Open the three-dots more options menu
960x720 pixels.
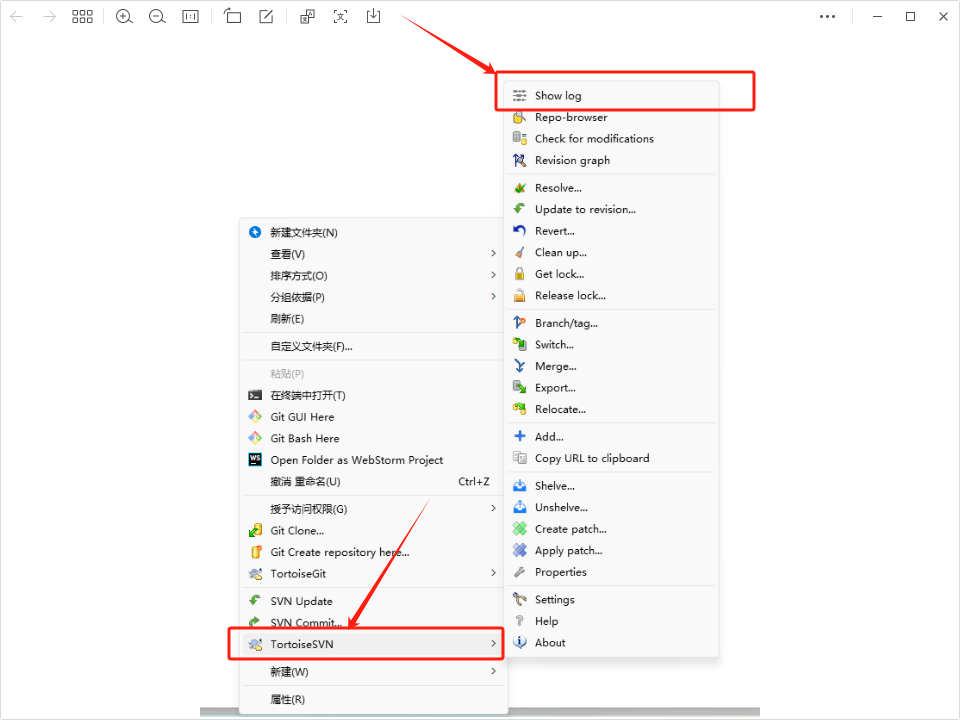pyautogui.click(x=827, y=17)
